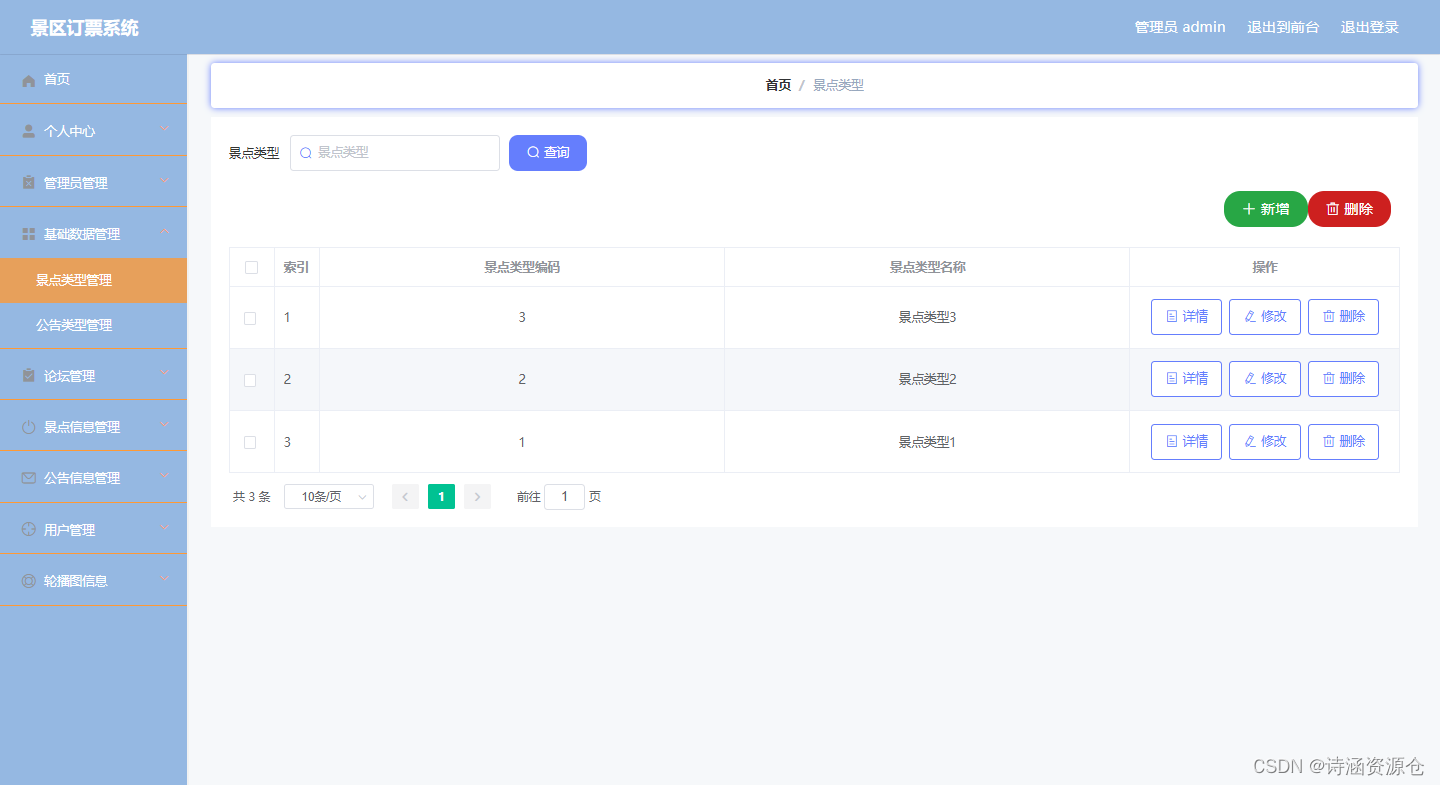Click the lifebuoy icon next to 轮播图信息
Viewport: 1440px width, 785px height.
pos(29,581)
